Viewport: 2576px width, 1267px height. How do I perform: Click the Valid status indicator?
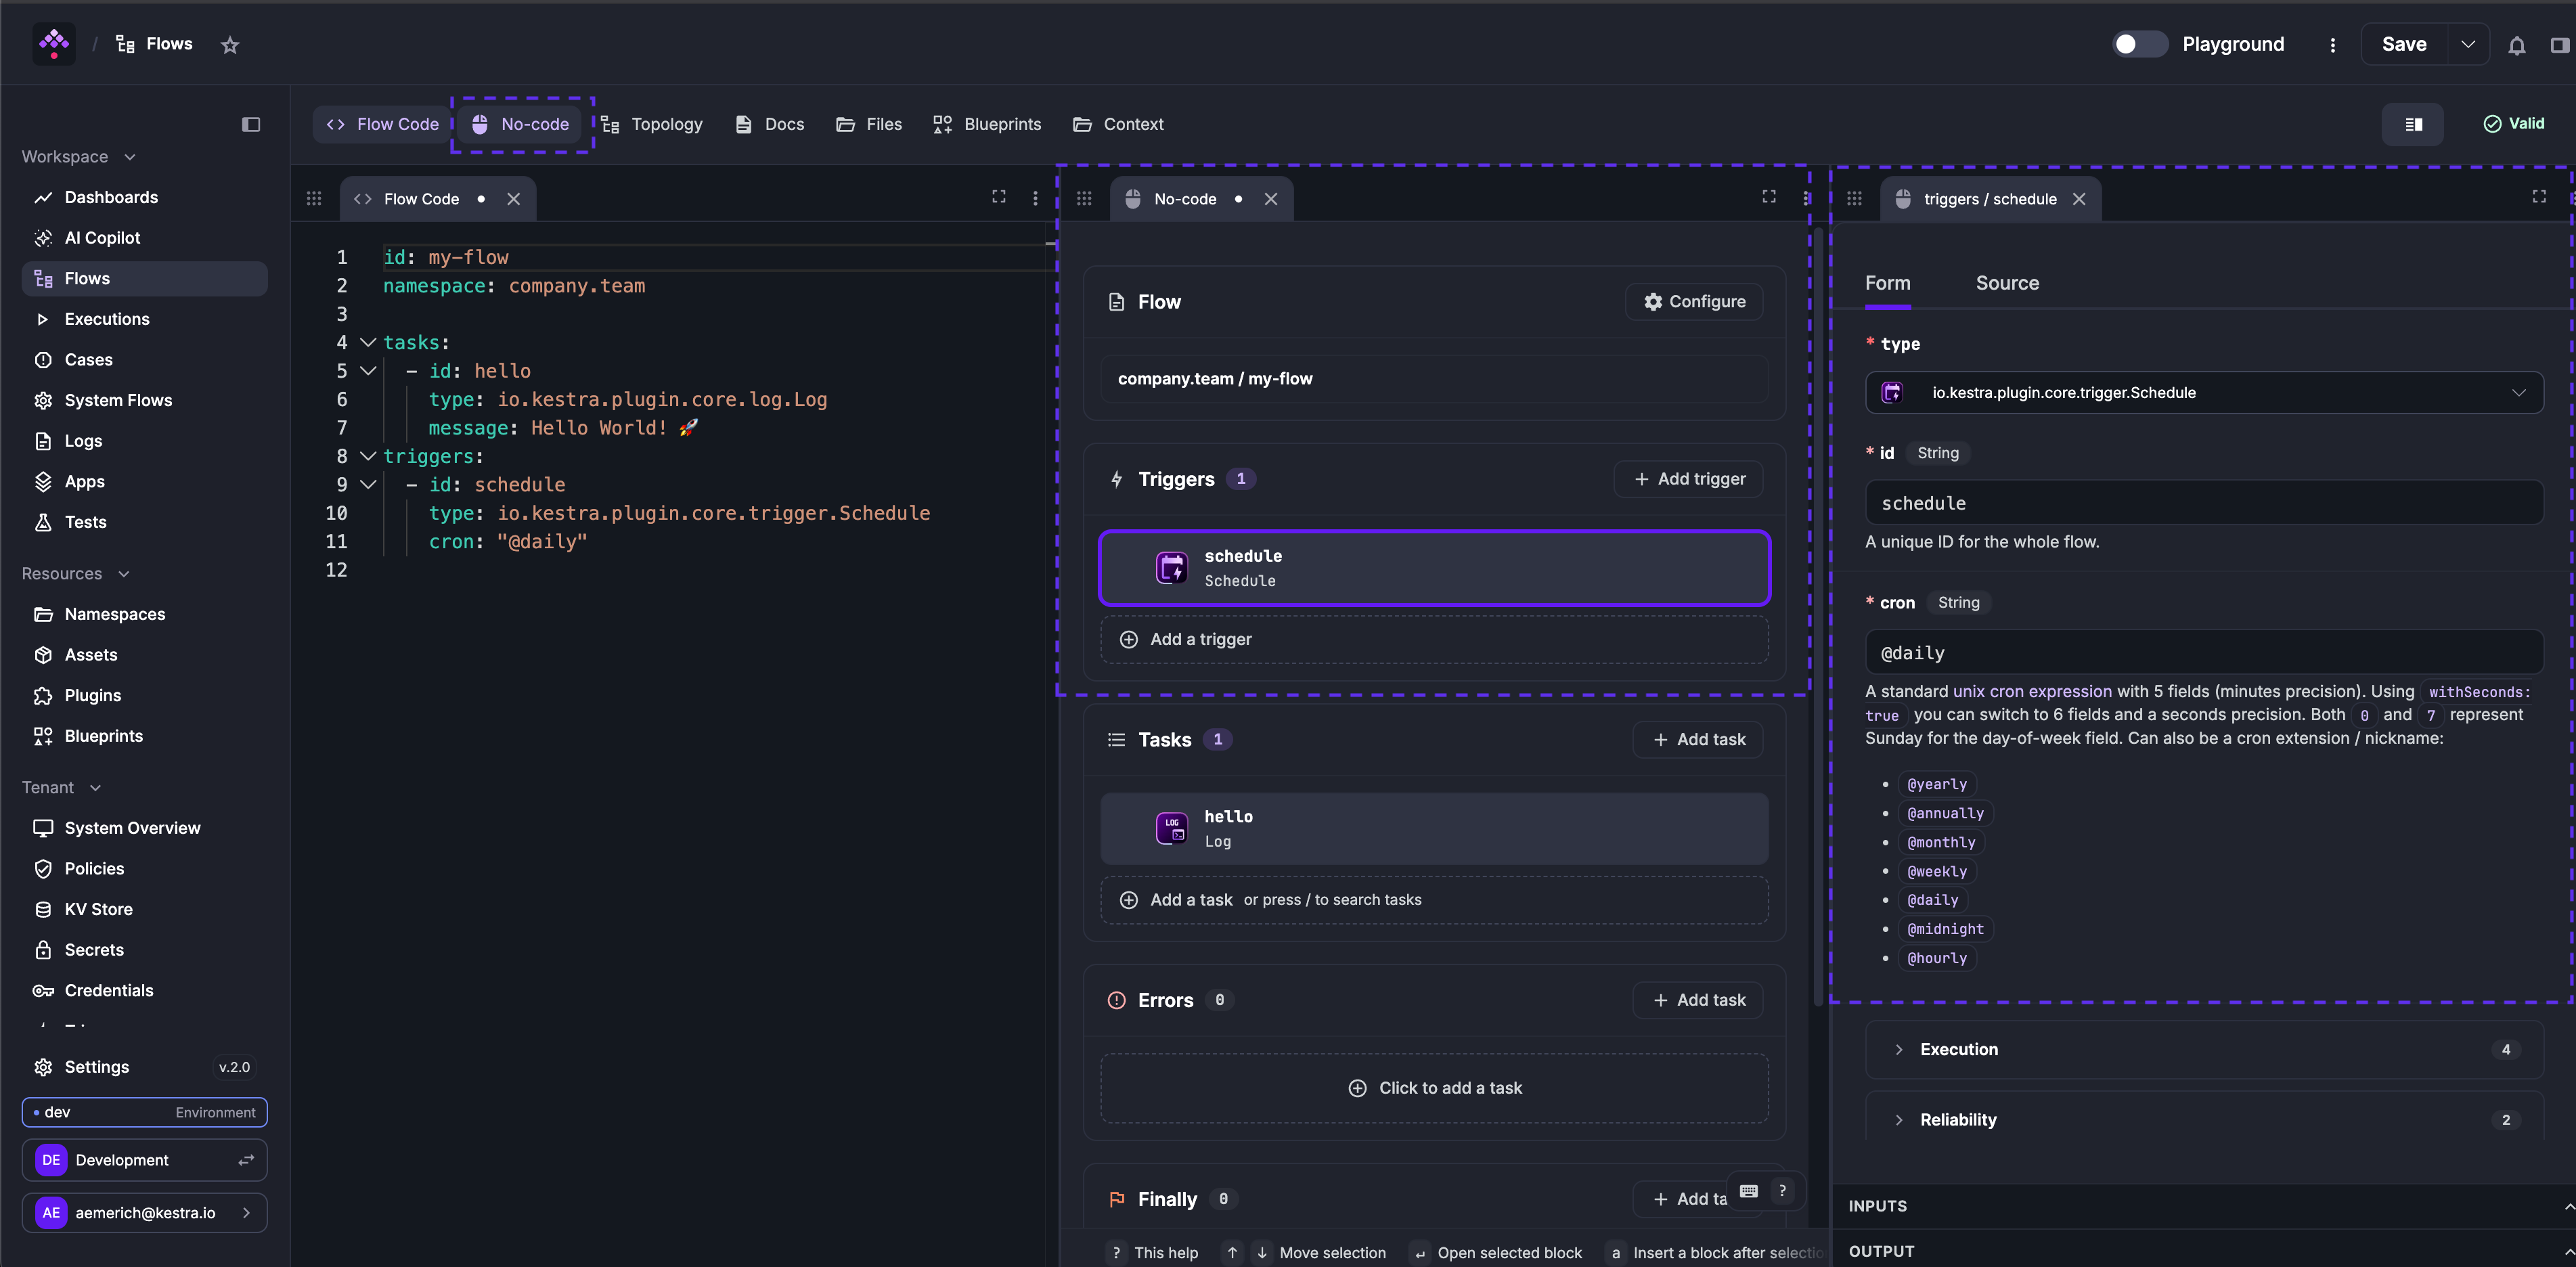pyautogui.click(x=2513, y=123)
